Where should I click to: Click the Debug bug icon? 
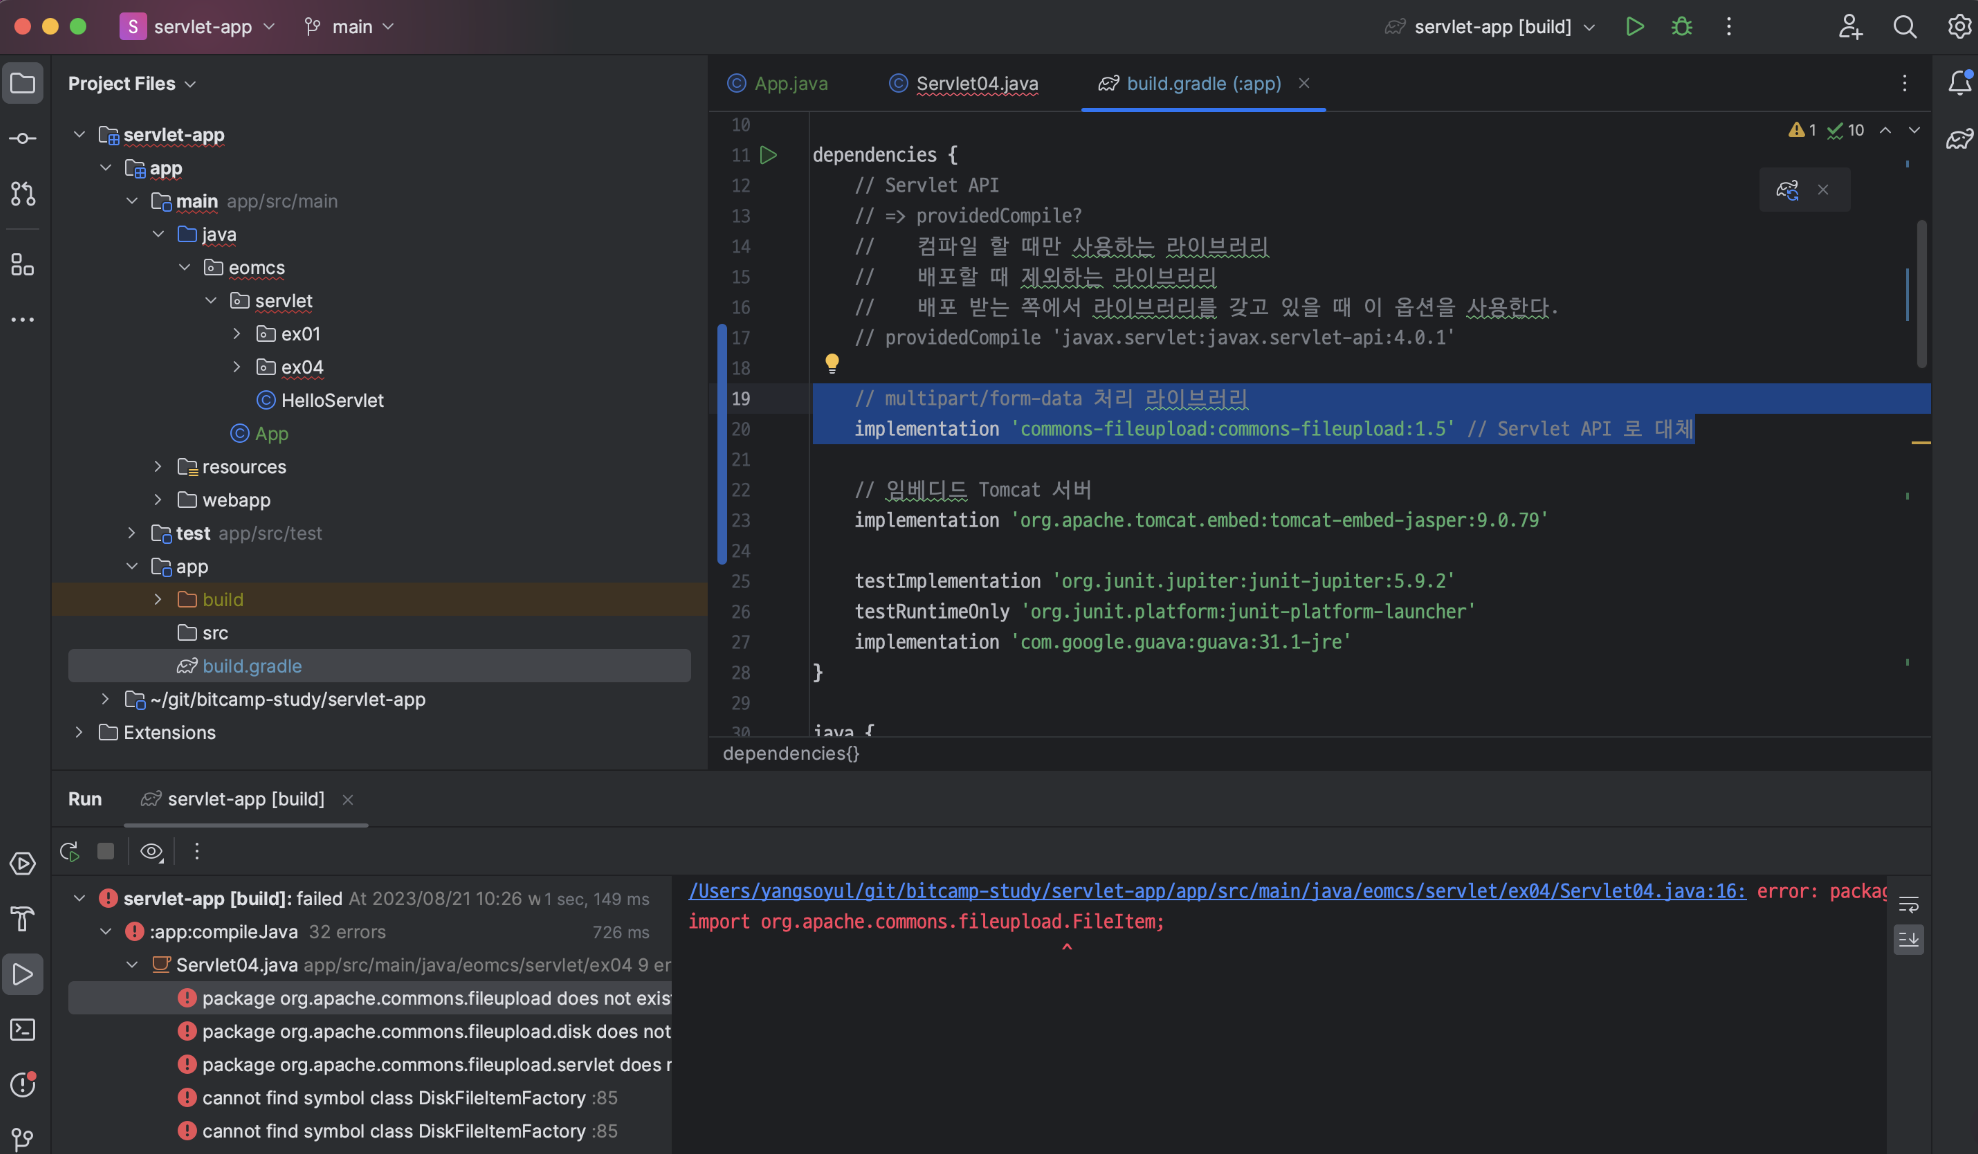[x=1682, y=27]
